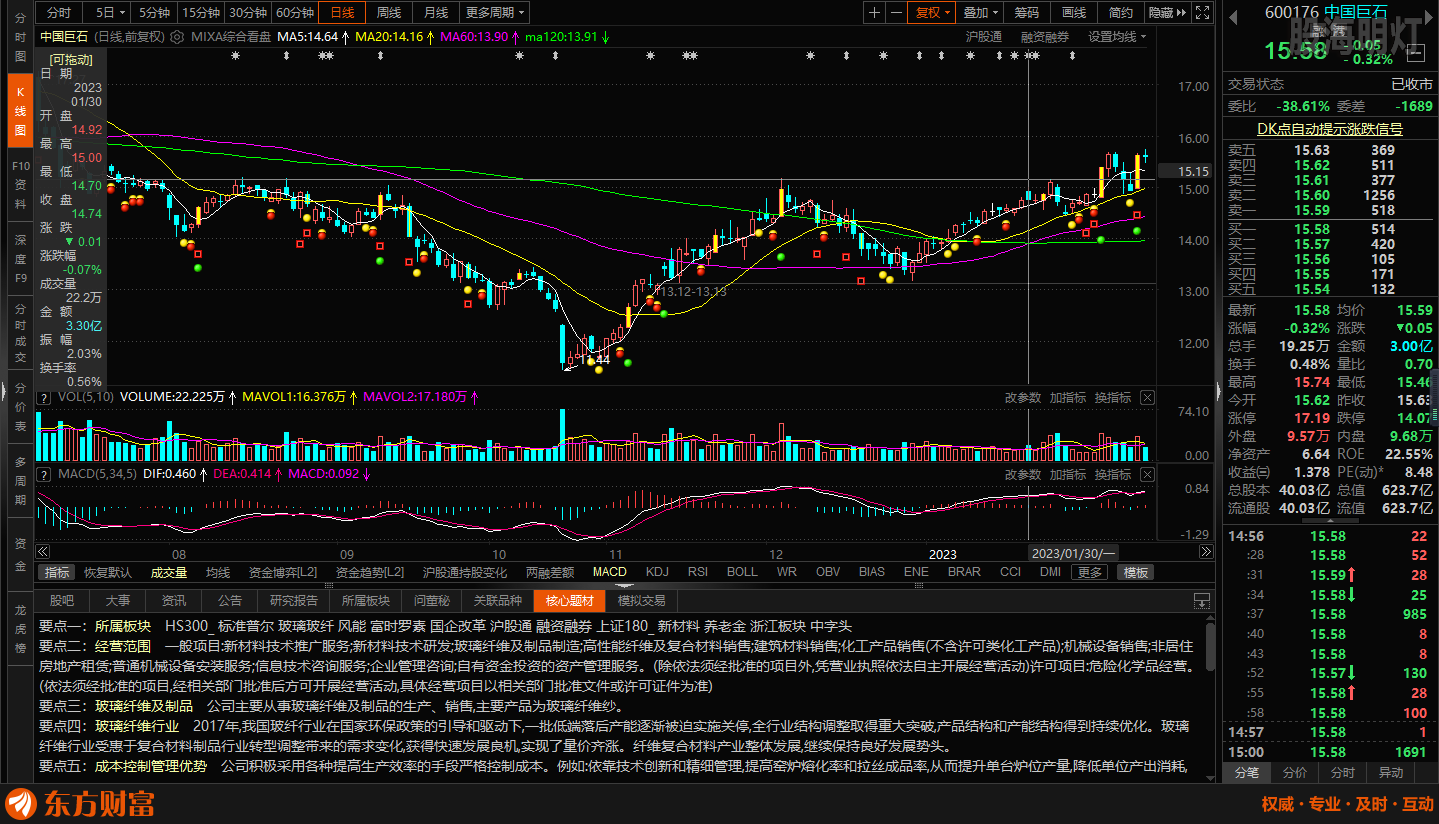Open help for the MACD indicator
The height and width of the screenshot is (824, 1439).
point(44,473)
